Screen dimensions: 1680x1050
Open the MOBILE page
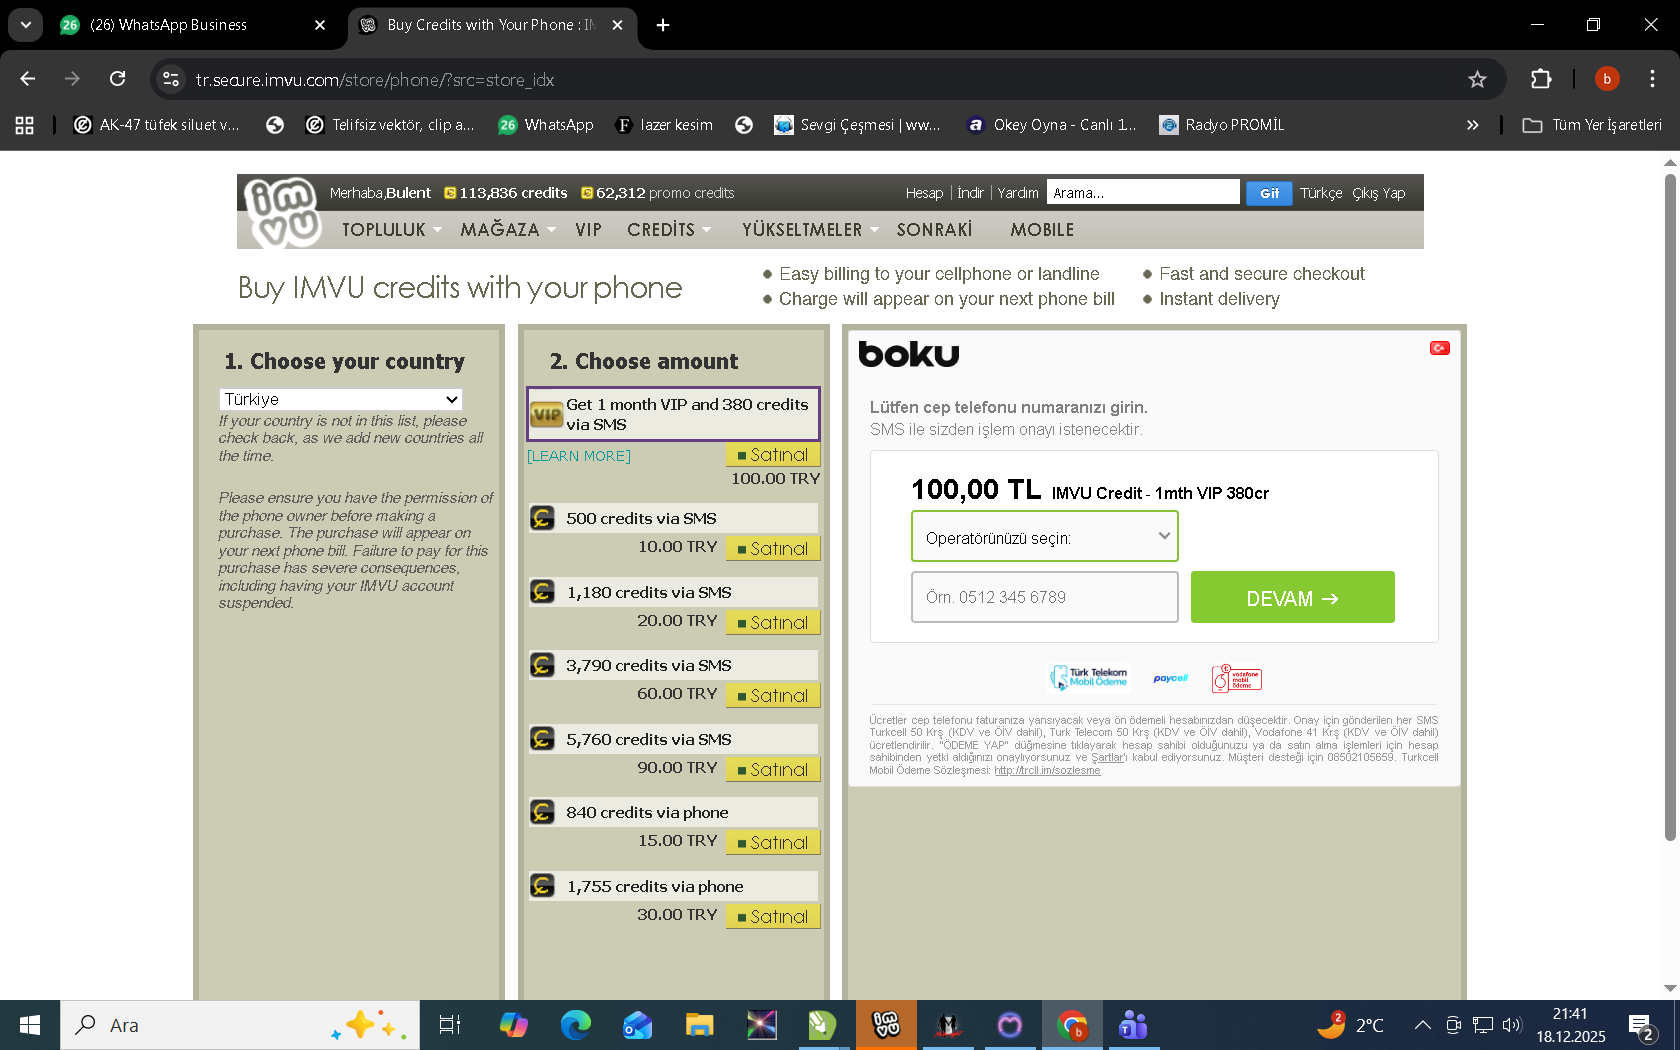[1042, 230]
